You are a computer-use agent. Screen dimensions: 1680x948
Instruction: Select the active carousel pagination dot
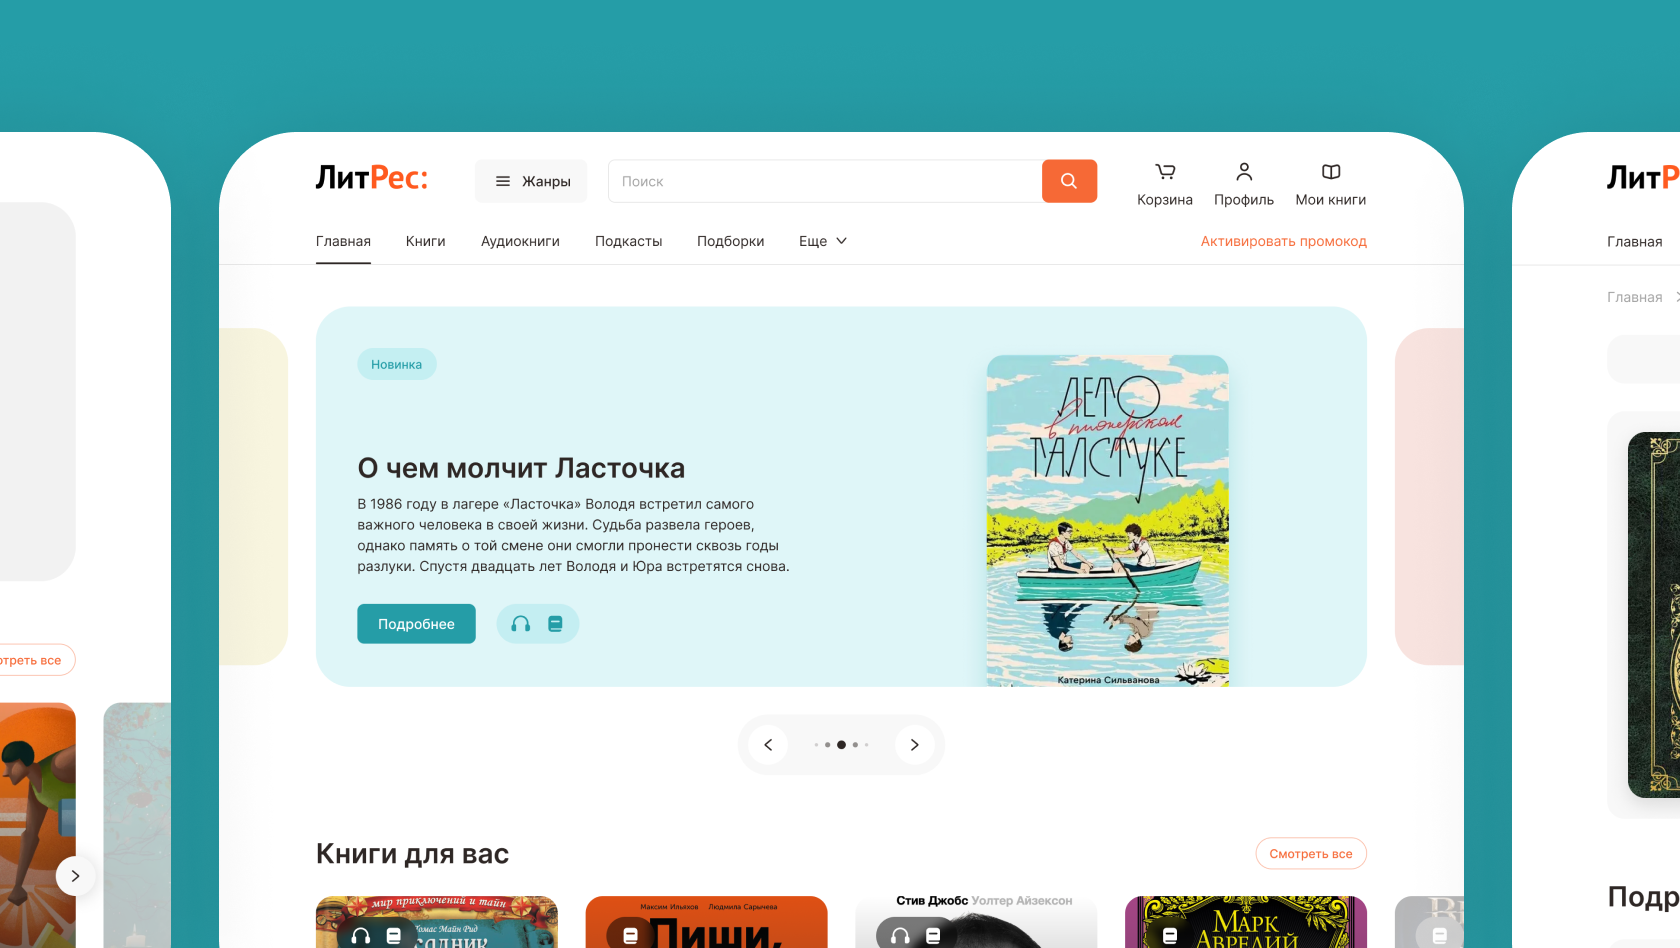coord(841,745)
